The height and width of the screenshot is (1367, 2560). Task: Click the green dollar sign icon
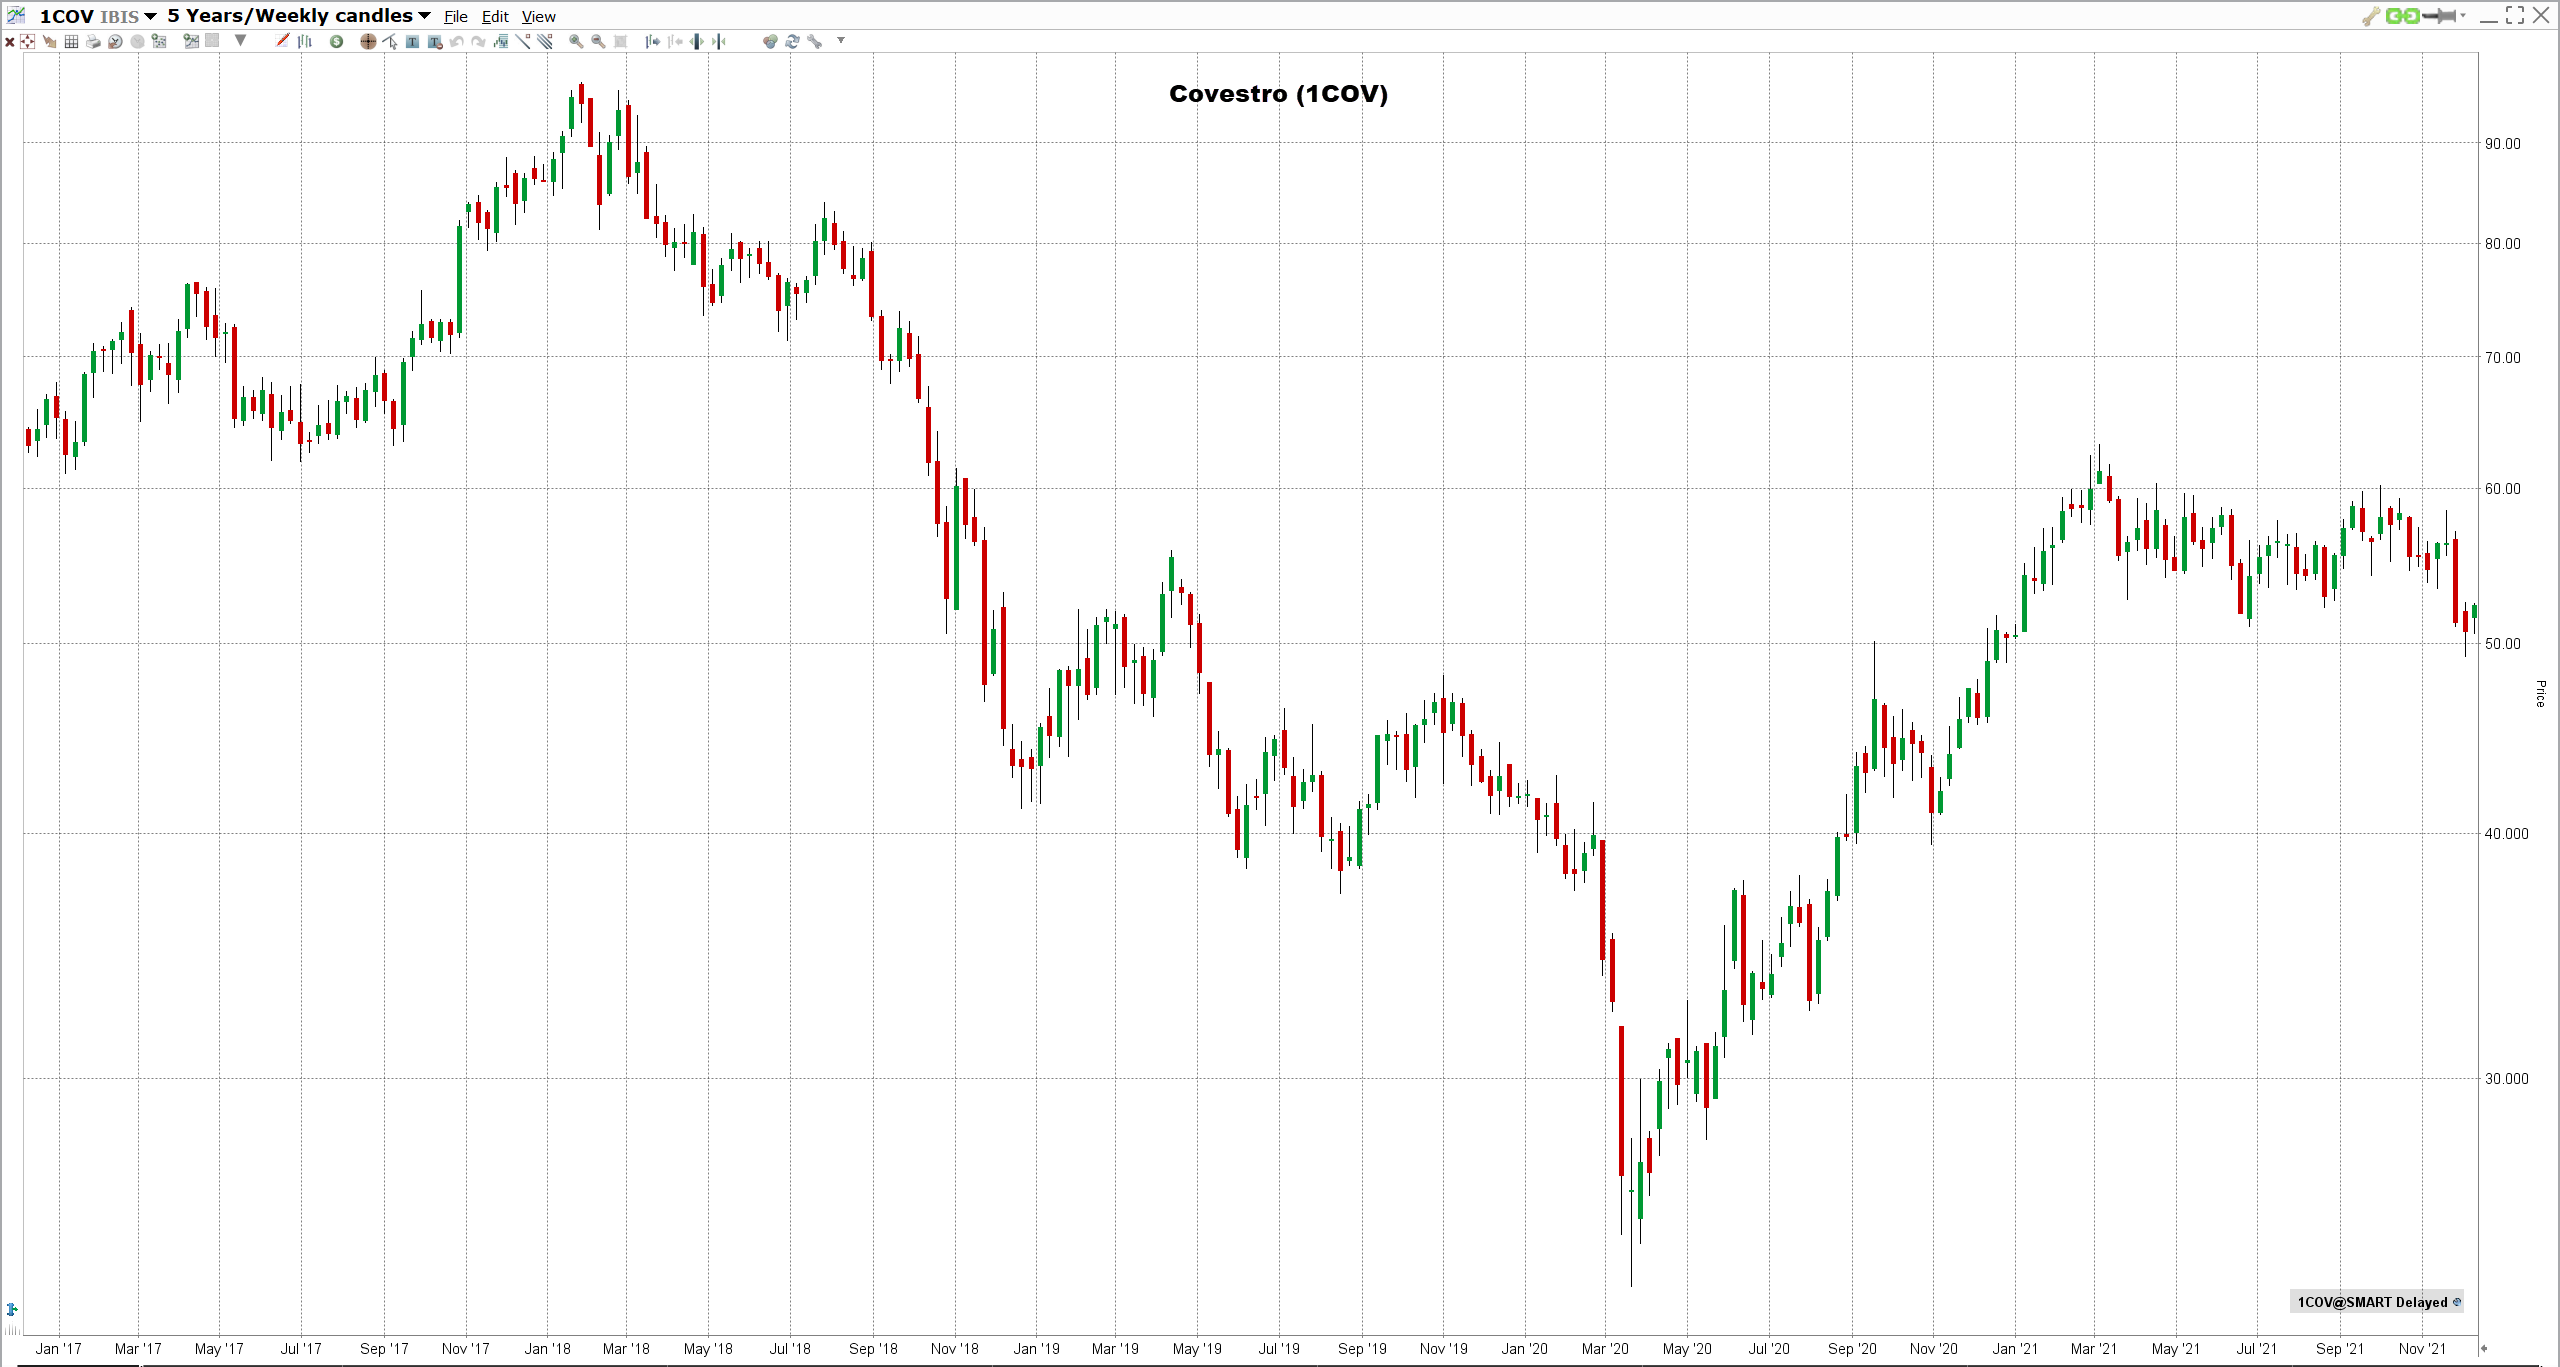336,41
